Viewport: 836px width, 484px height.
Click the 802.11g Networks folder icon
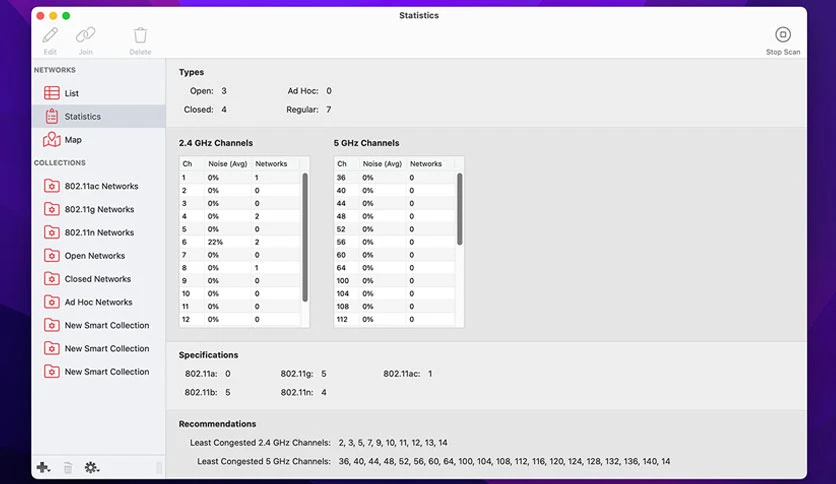52,209
